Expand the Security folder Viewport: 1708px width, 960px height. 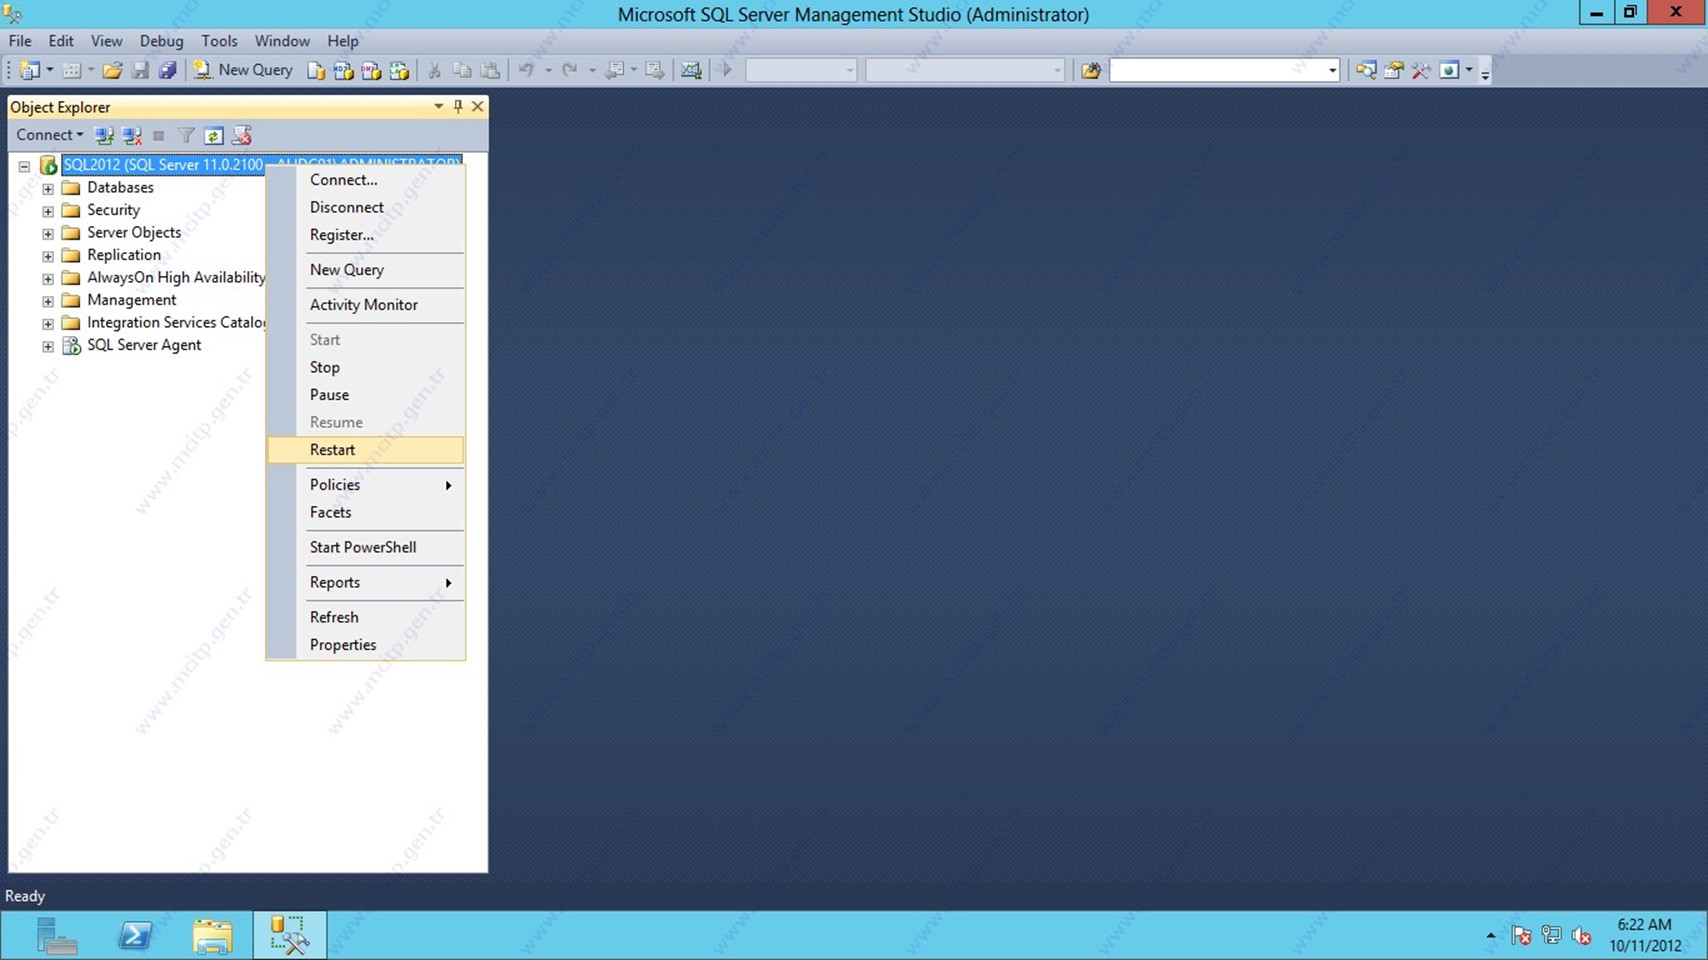47,211
